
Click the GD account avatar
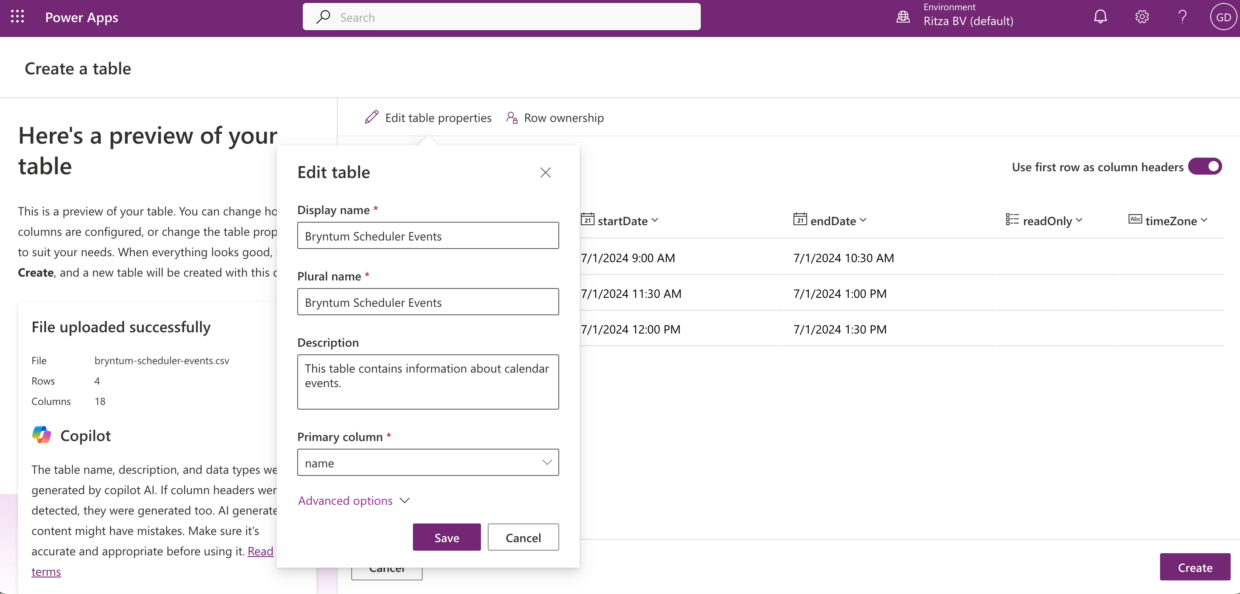(x=1222, y=17)
